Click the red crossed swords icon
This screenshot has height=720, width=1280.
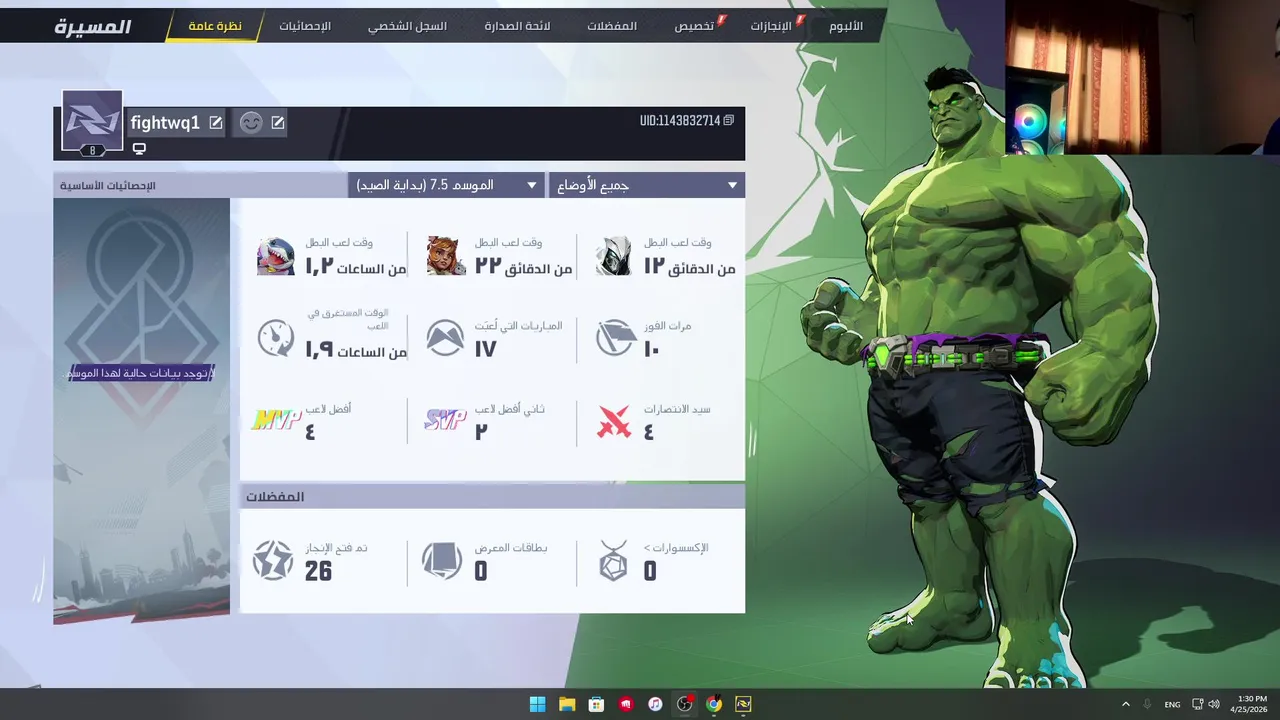pos(614,422)
